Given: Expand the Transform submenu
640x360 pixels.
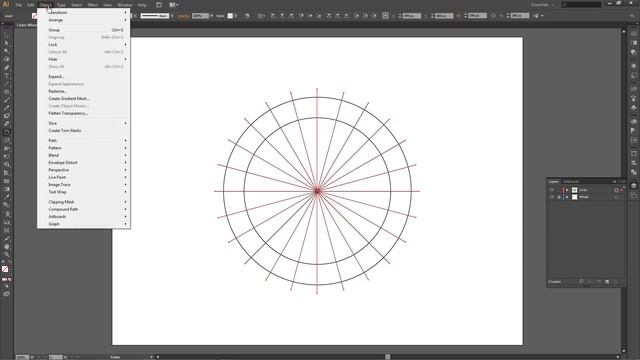Looking at the screenshot, I should [84, 13].
